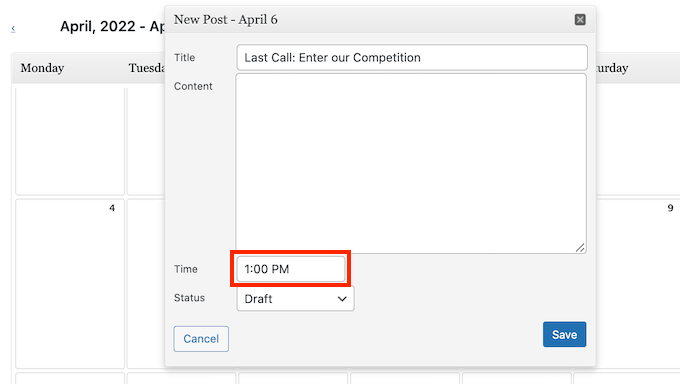Click the Status field label

(189, 298)
